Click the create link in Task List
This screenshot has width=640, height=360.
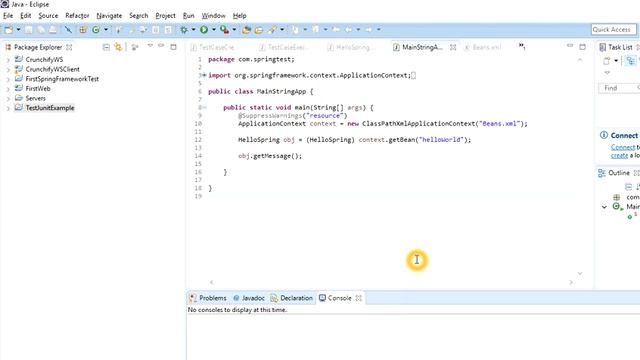[619, 156]
